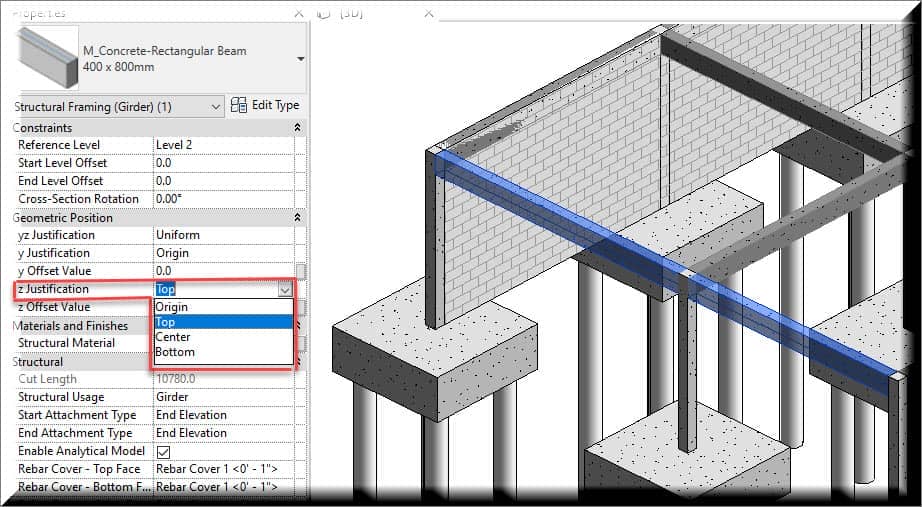Click the Start Level Offset value
The width and height of the screenshot is (922, 507).
222,163
